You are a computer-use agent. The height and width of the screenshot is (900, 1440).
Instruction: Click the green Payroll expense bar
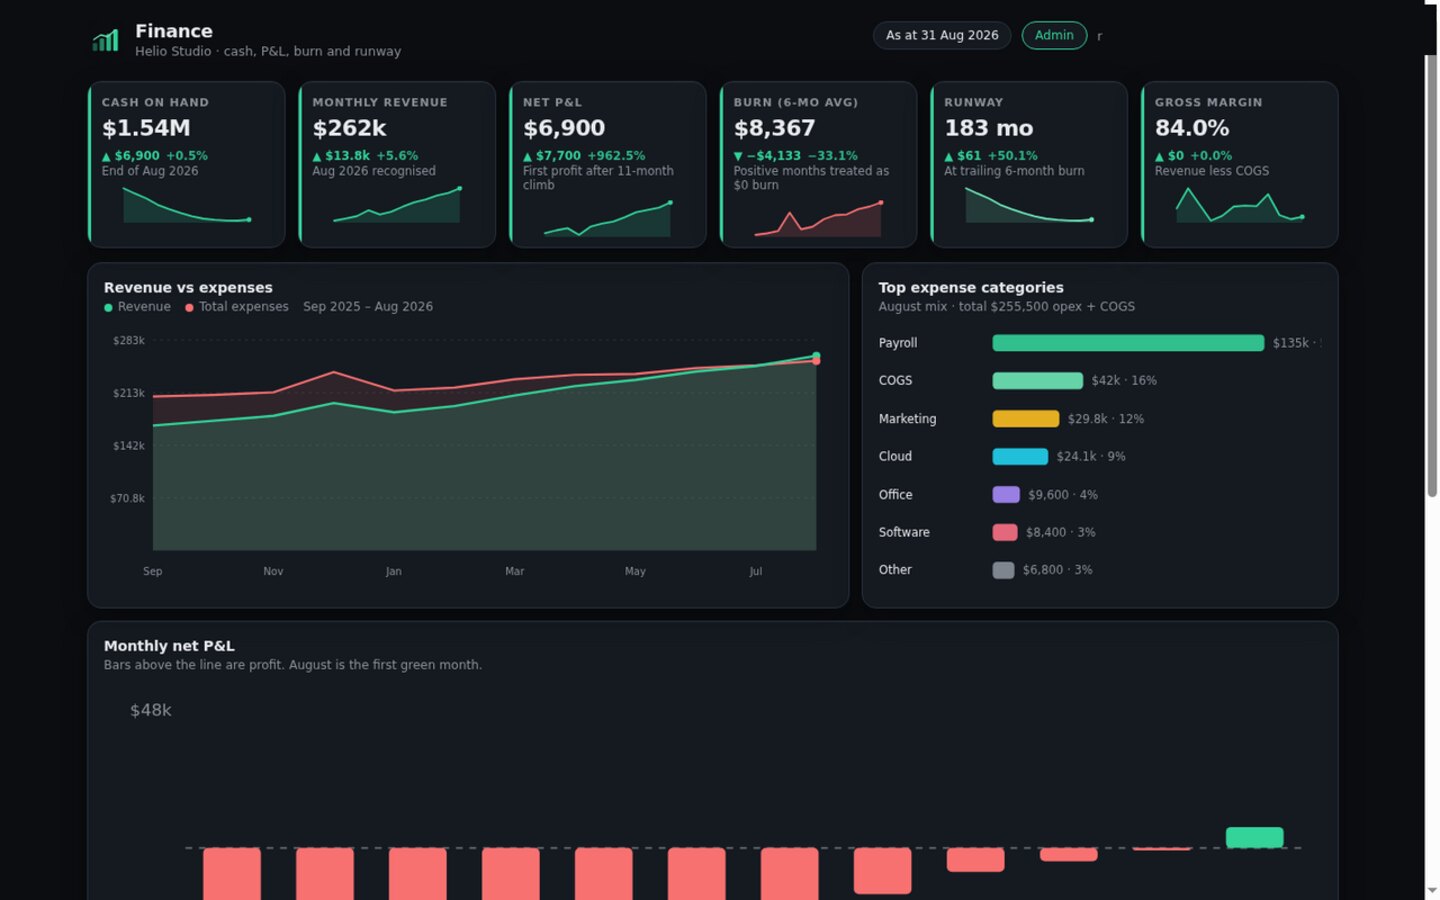click(1128, 343)
